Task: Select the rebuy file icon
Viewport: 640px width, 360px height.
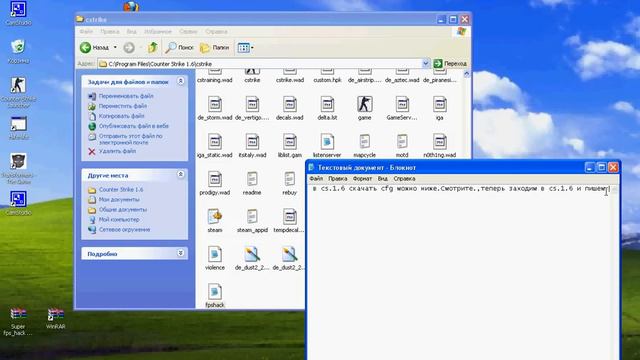Action: (290, 180)
